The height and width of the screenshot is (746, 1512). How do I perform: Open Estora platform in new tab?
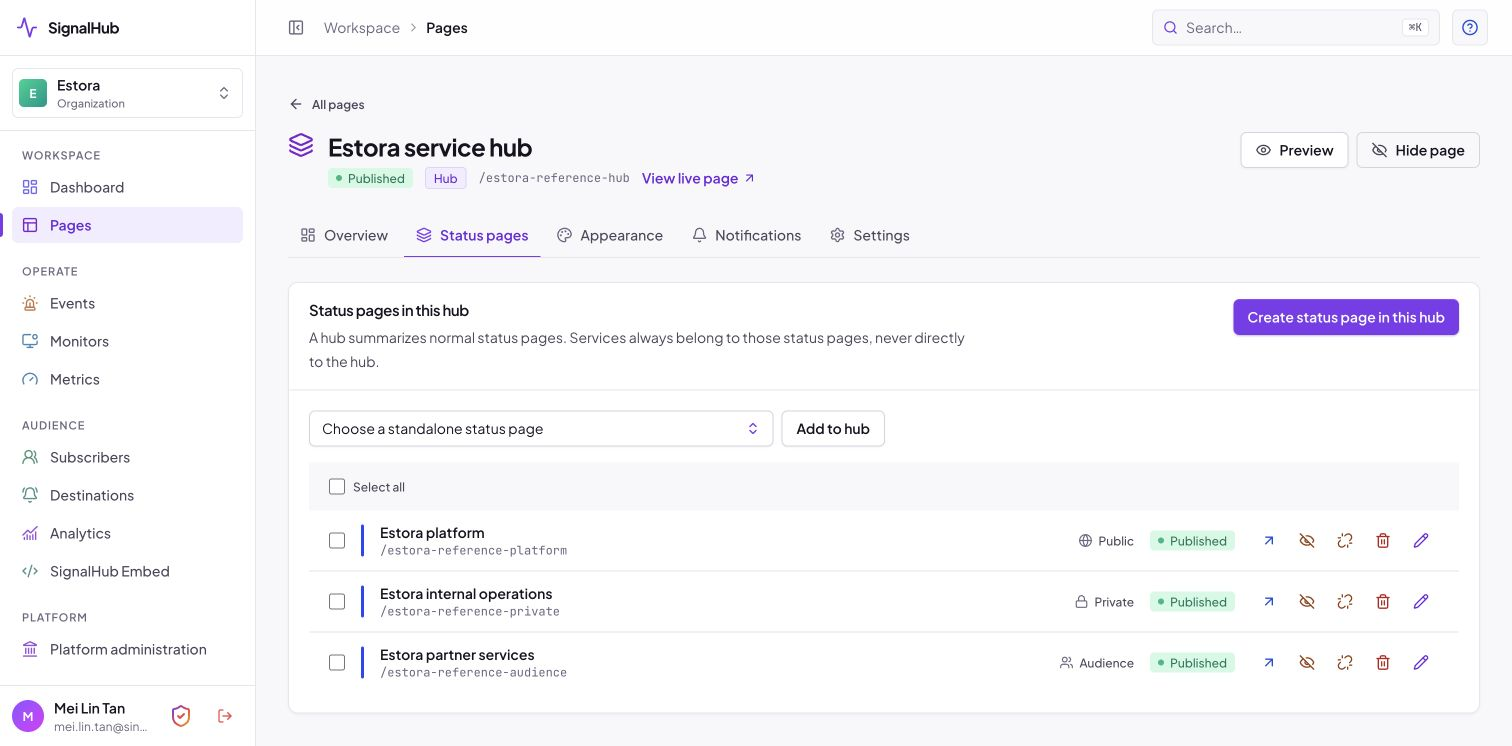click(x=1269, y=541)
